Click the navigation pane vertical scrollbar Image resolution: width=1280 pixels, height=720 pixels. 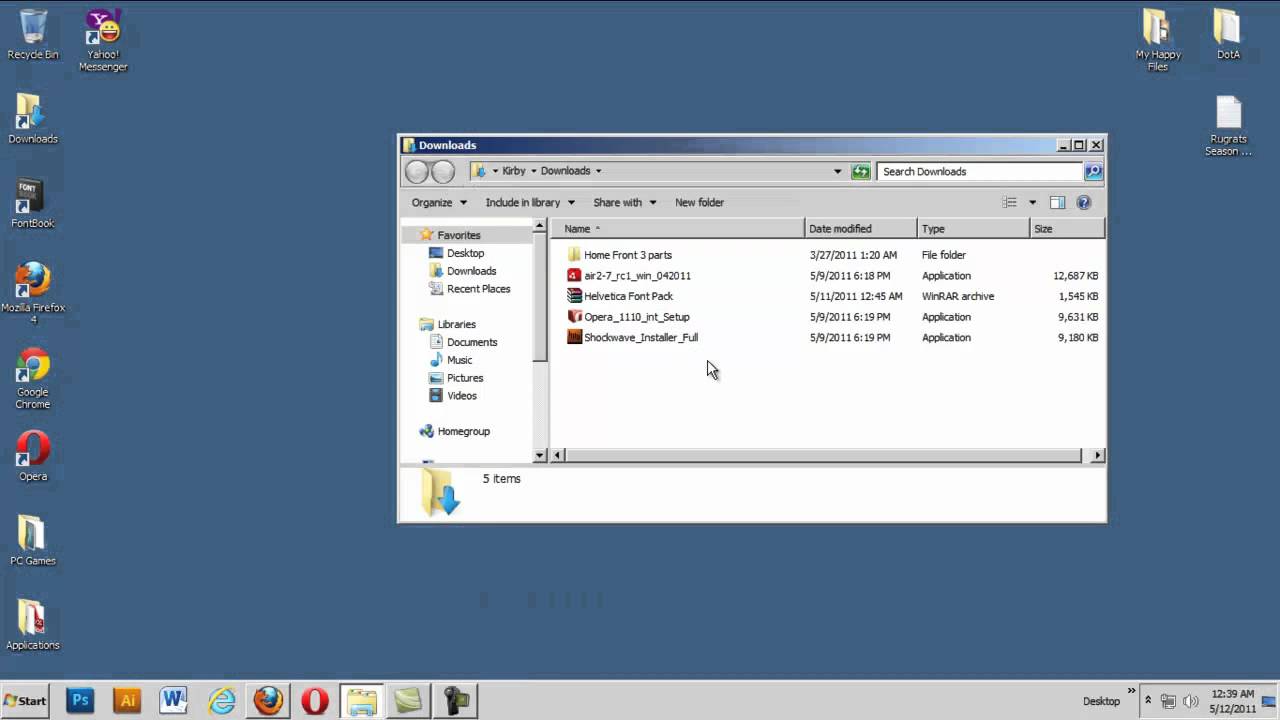(540, 297)
